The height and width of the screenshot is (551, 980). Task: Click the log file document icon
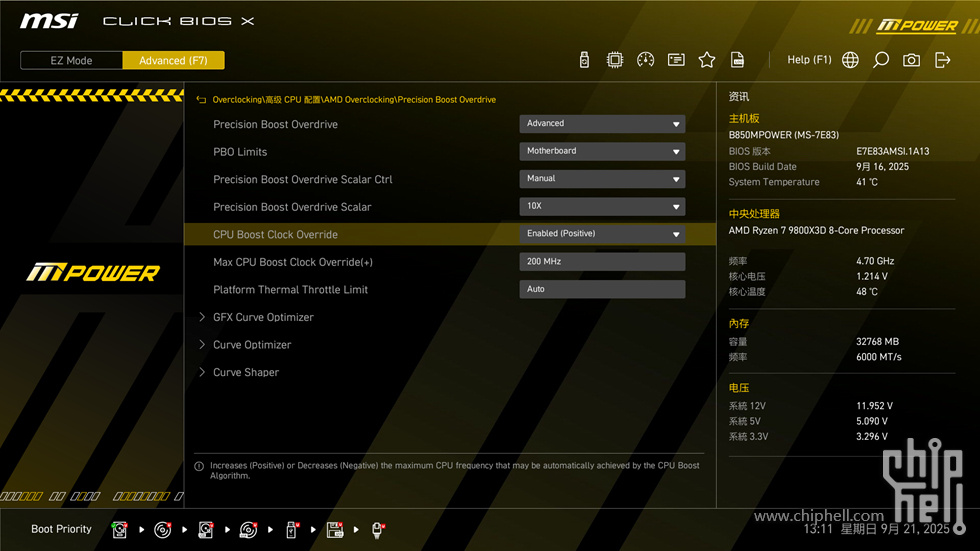coord(737,60)
